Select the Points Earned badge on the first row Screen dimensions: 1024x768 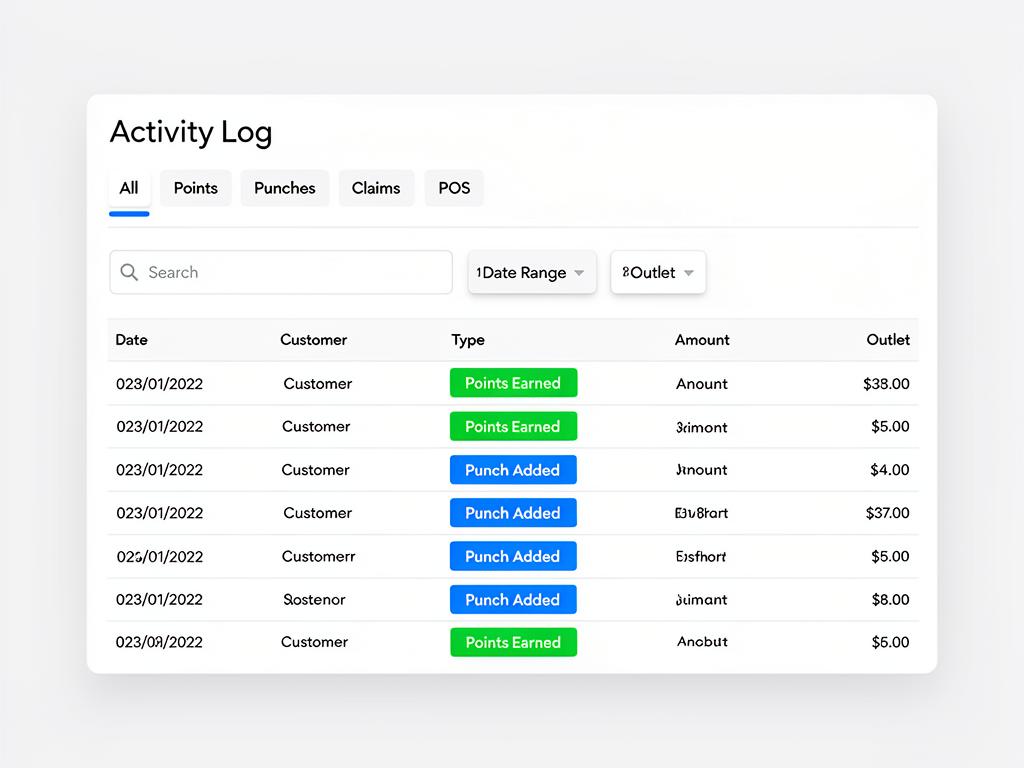pos(513,383)
